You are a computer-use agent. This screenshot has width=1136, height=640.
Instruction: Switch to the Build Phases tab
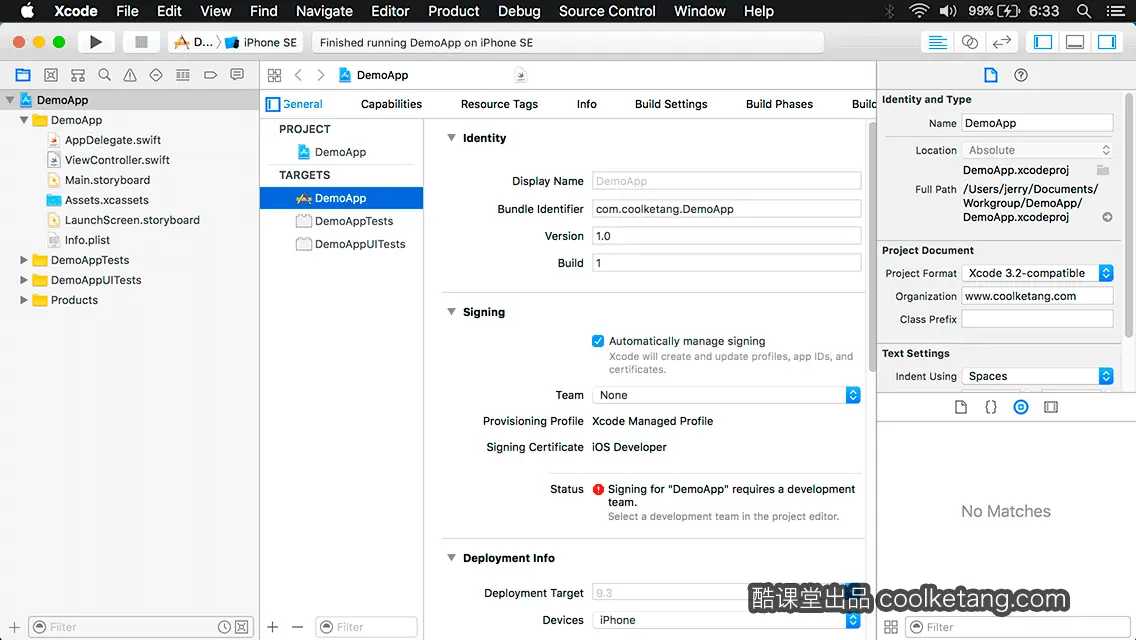(x=780, y=104)
